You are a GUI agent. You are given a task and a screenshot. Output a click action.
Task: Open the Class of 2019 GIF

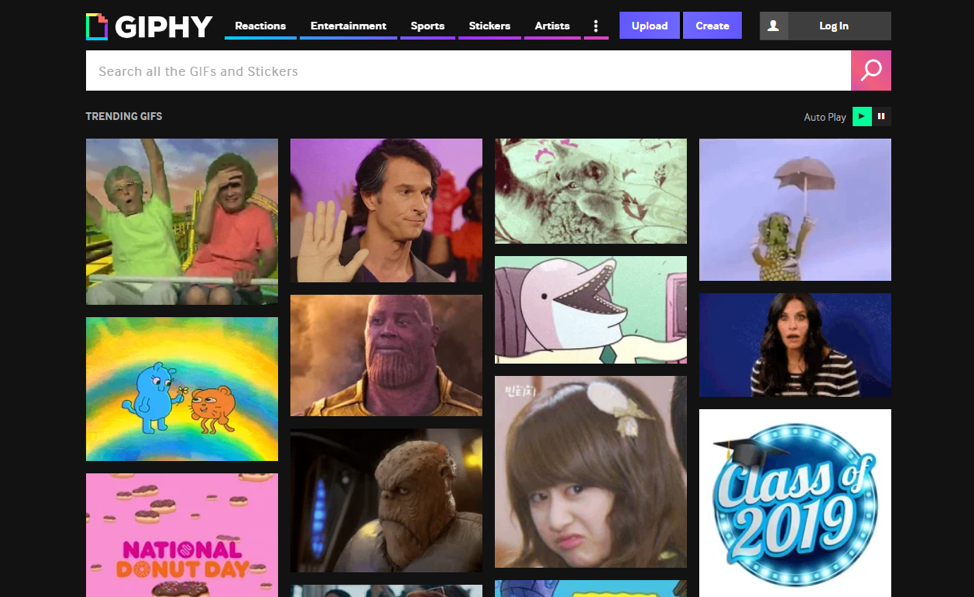point(794,502)
